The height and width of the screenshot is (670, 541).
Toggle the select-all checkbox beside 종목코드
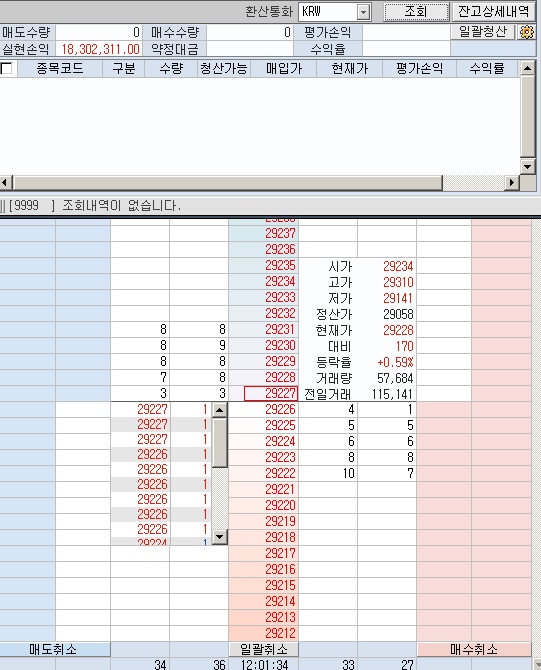coord(6,68)
